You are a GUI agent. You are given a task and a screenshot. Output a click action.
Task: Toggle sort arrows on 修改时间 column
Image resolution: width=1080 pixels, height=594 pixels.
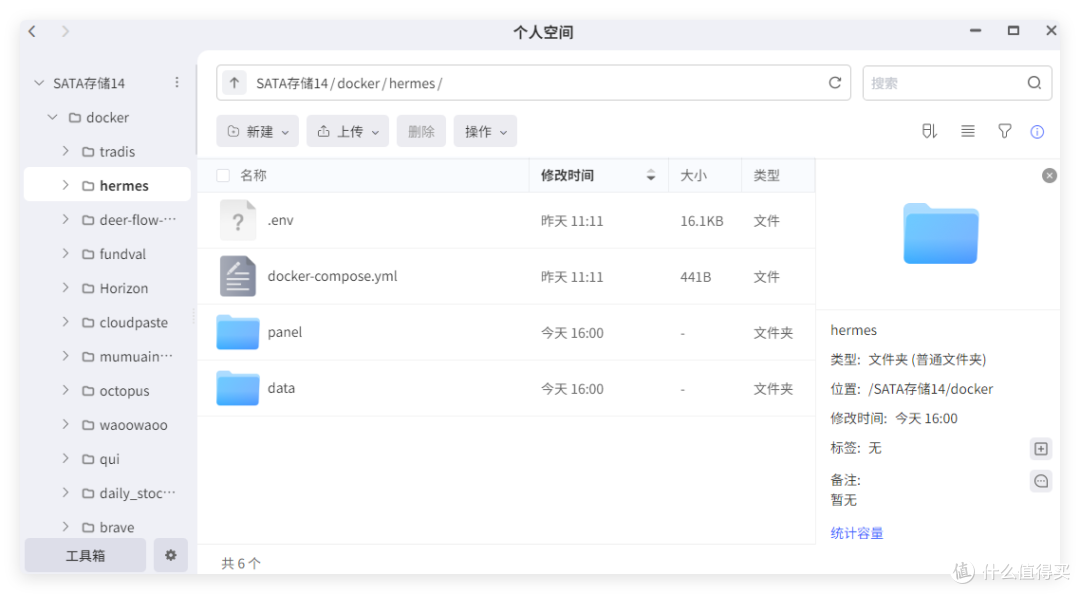click(x=650, y=175)
